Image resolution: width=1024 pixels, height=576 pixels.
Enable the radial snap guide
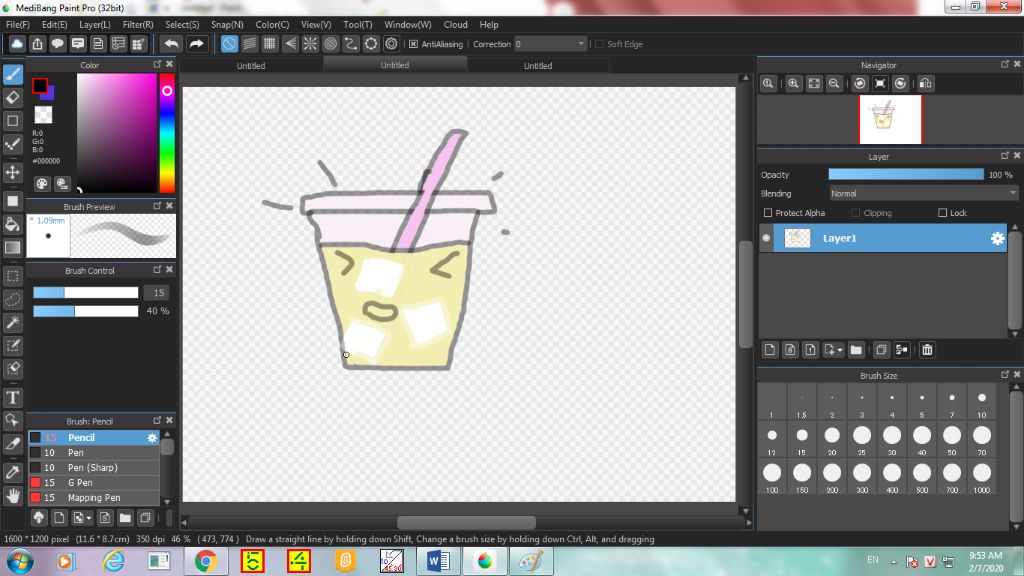(310, 44)
